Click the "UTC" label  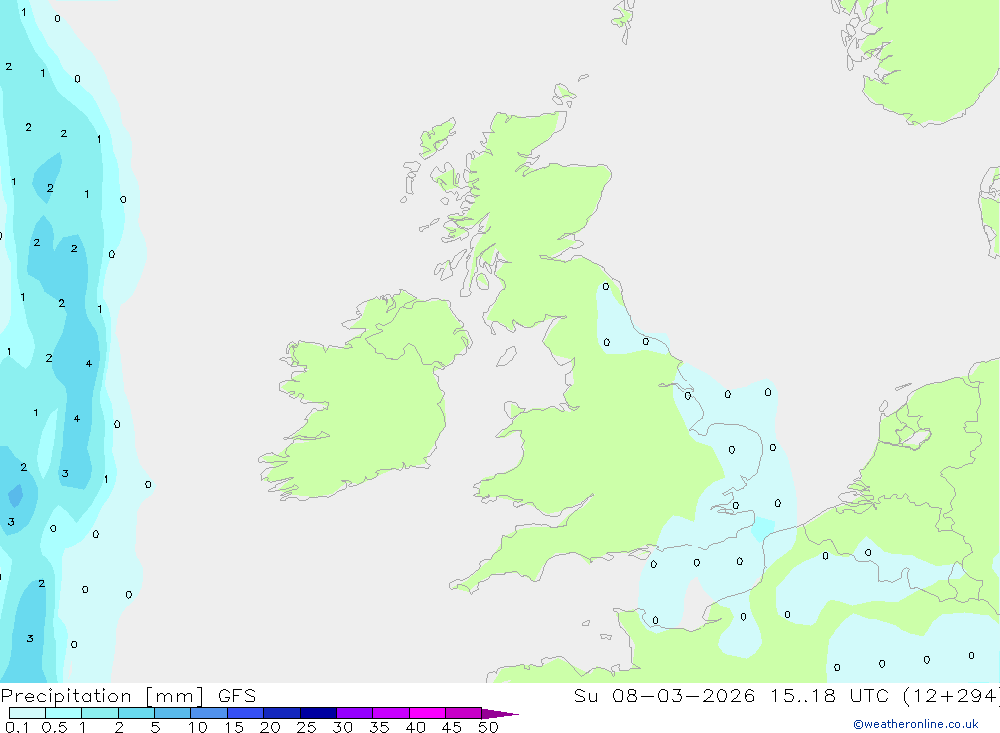[x=869, y=696]
